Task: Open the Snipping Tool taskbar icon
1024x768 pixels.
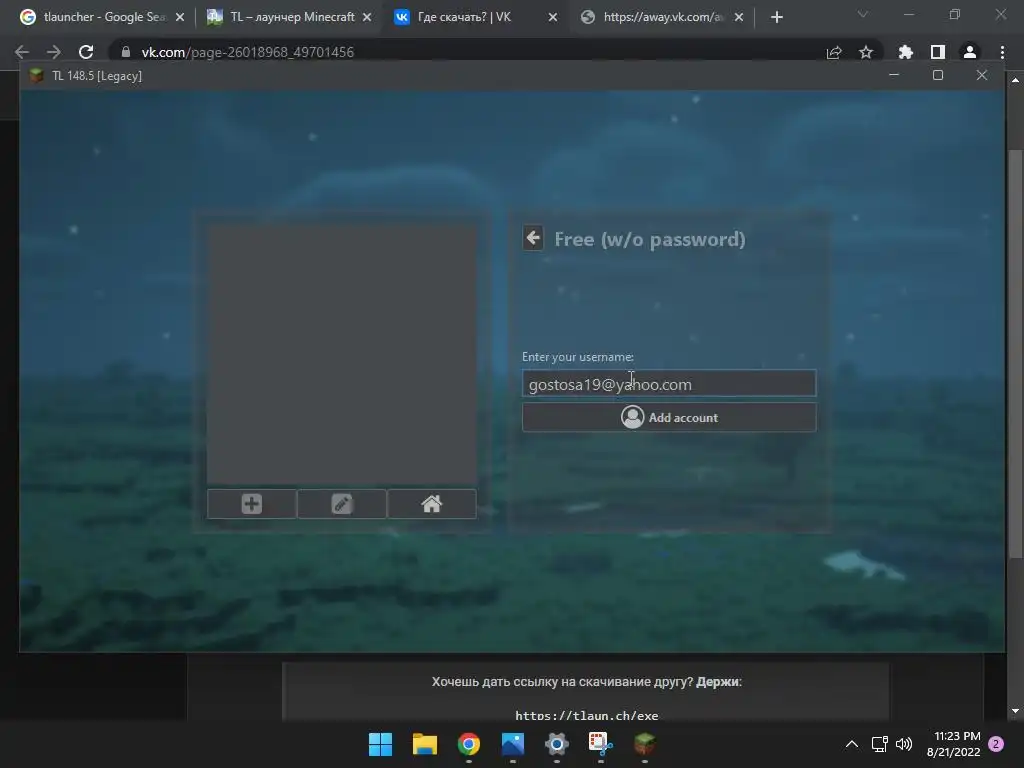Action: (x=600, y=744)
